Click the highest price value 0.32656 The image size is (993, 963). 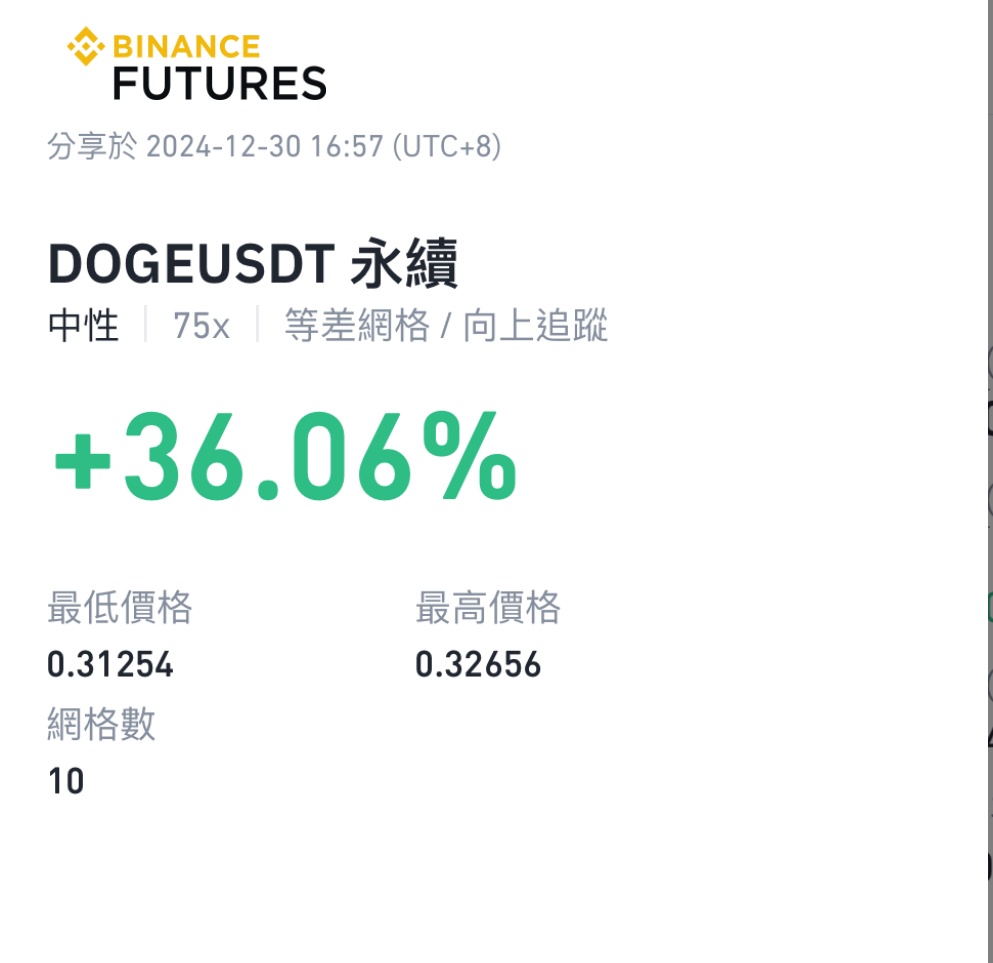478,665
